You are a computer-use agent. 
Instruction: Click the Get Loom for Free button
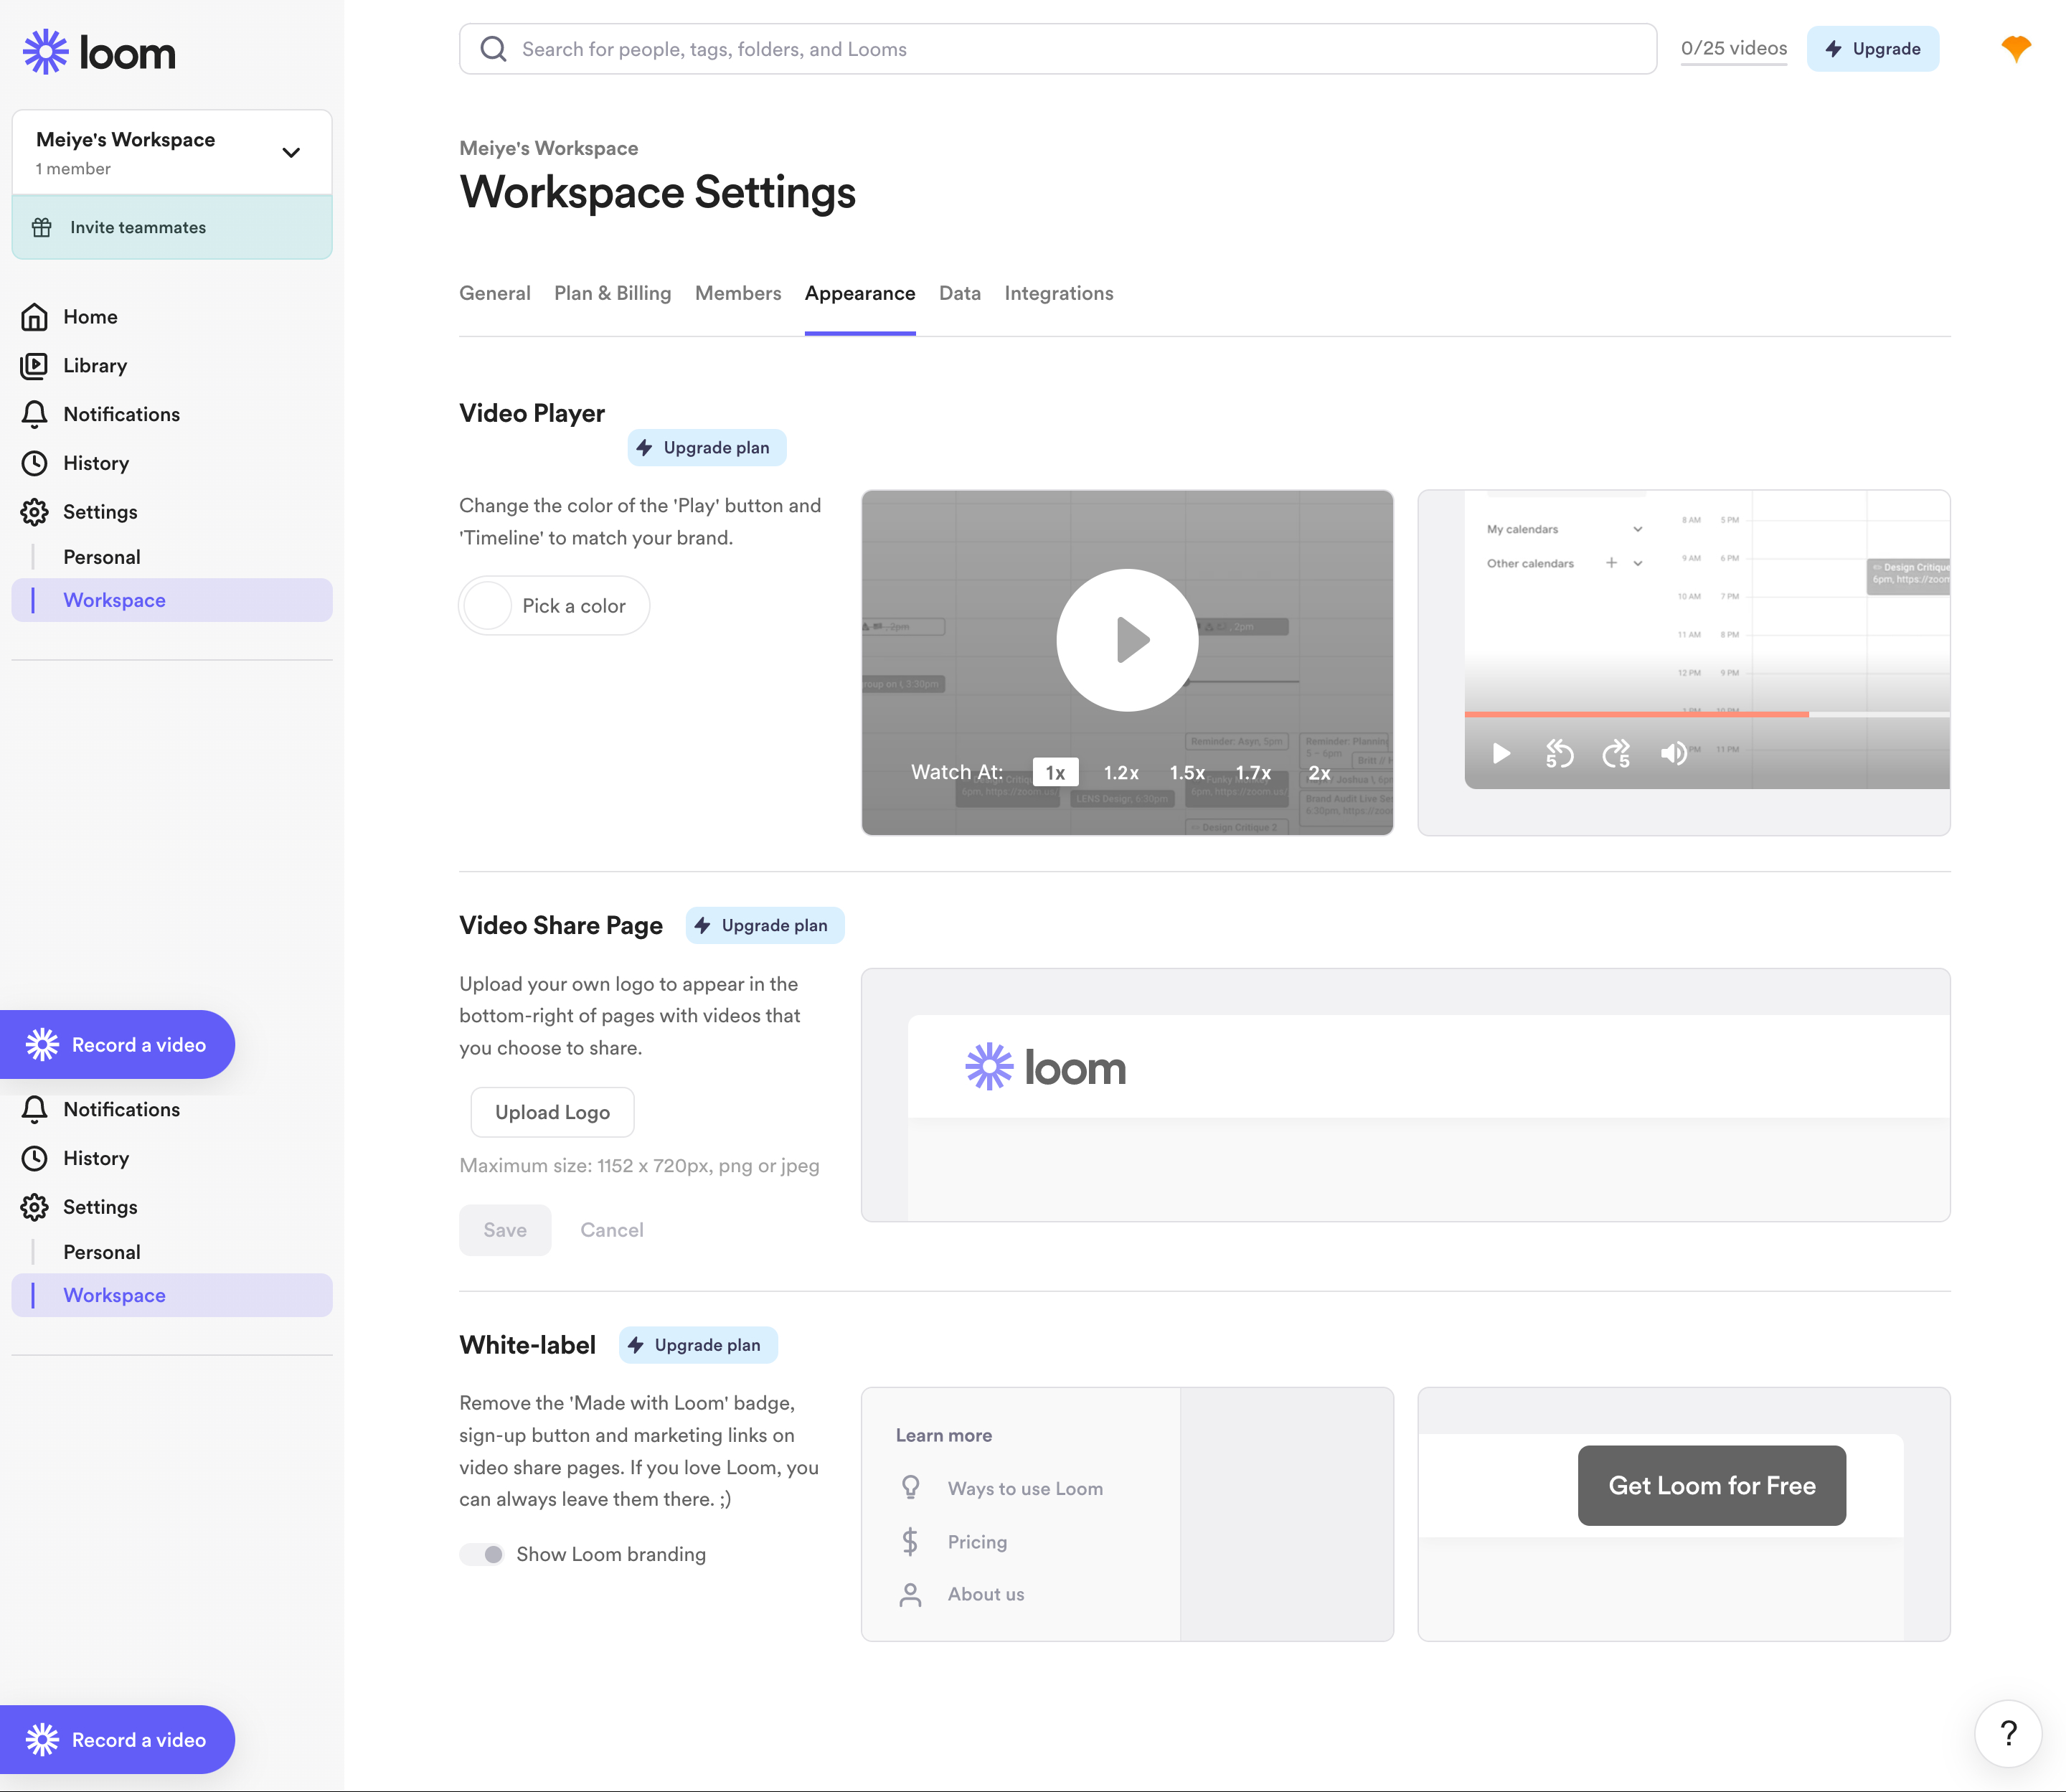(1712, 1485)
